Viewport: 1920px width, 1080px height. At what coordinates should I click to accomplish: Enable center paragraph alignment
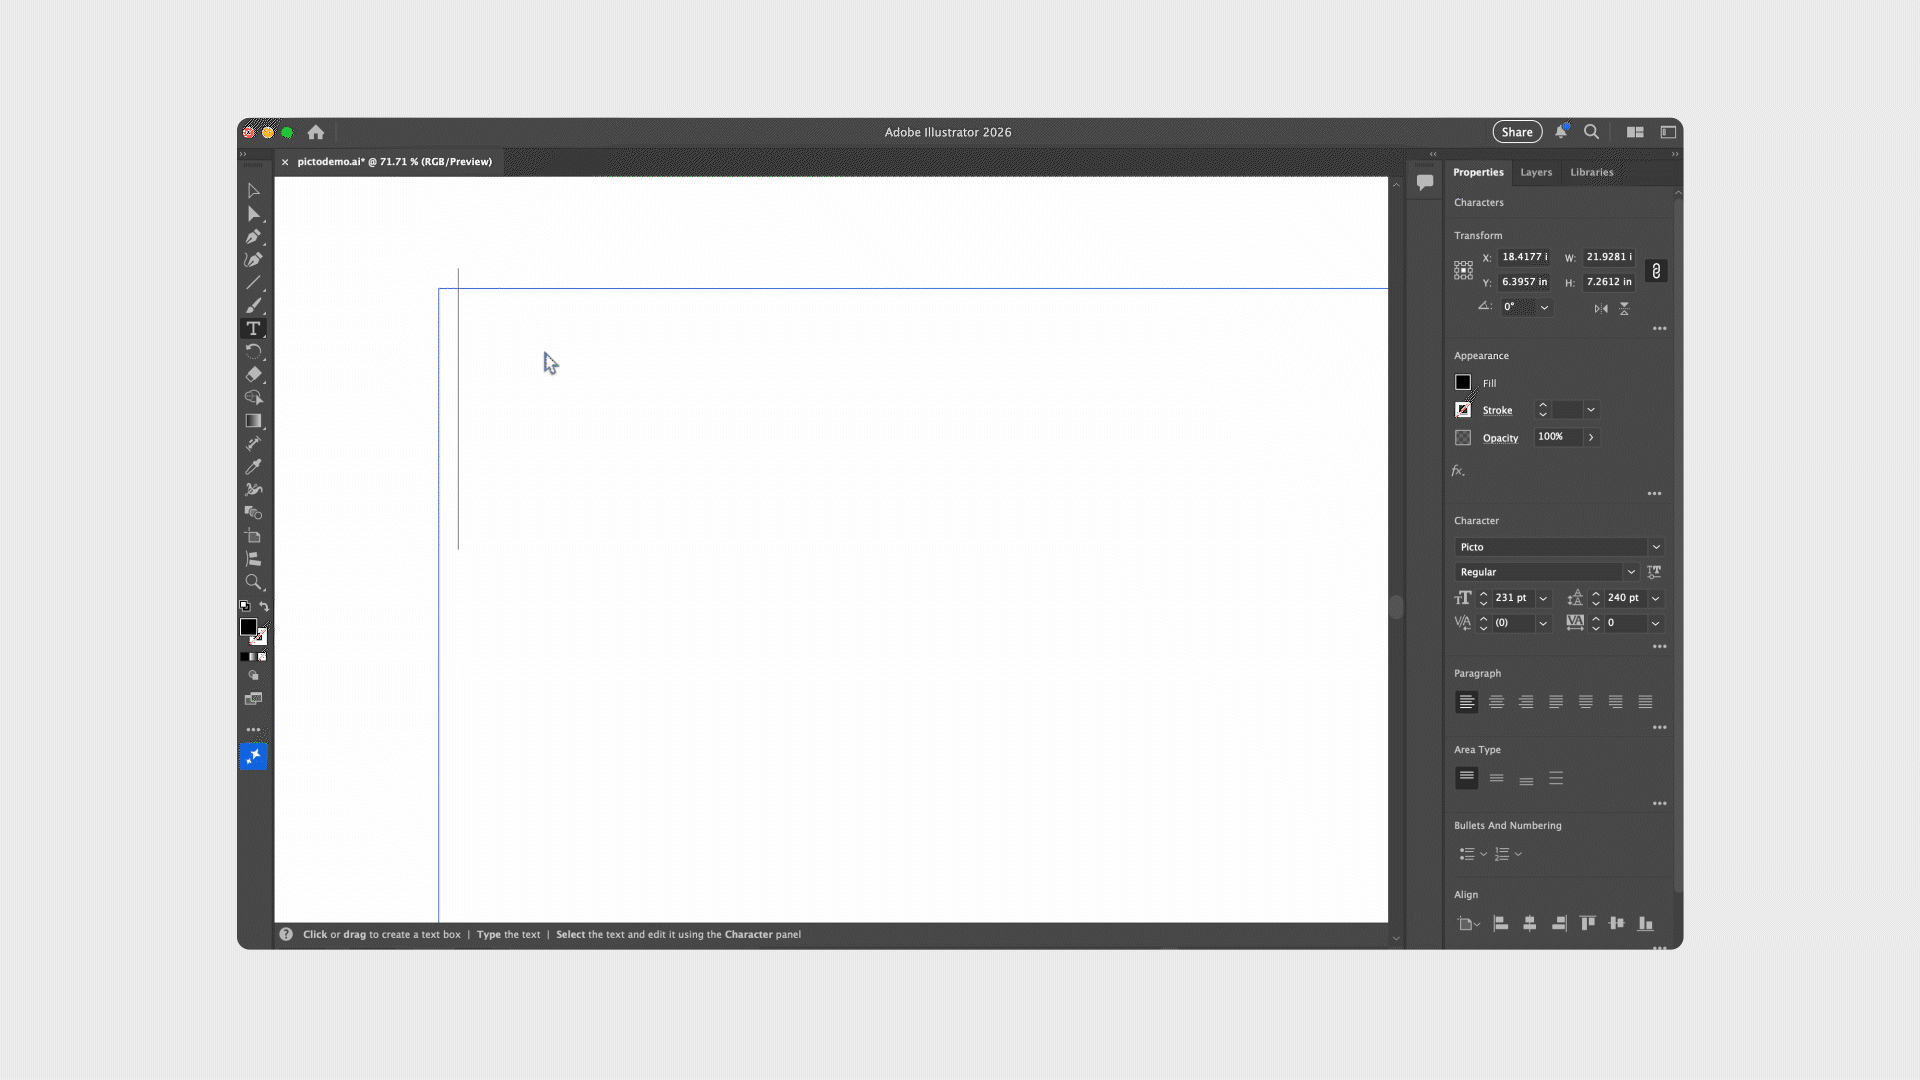click(1496, 702)
